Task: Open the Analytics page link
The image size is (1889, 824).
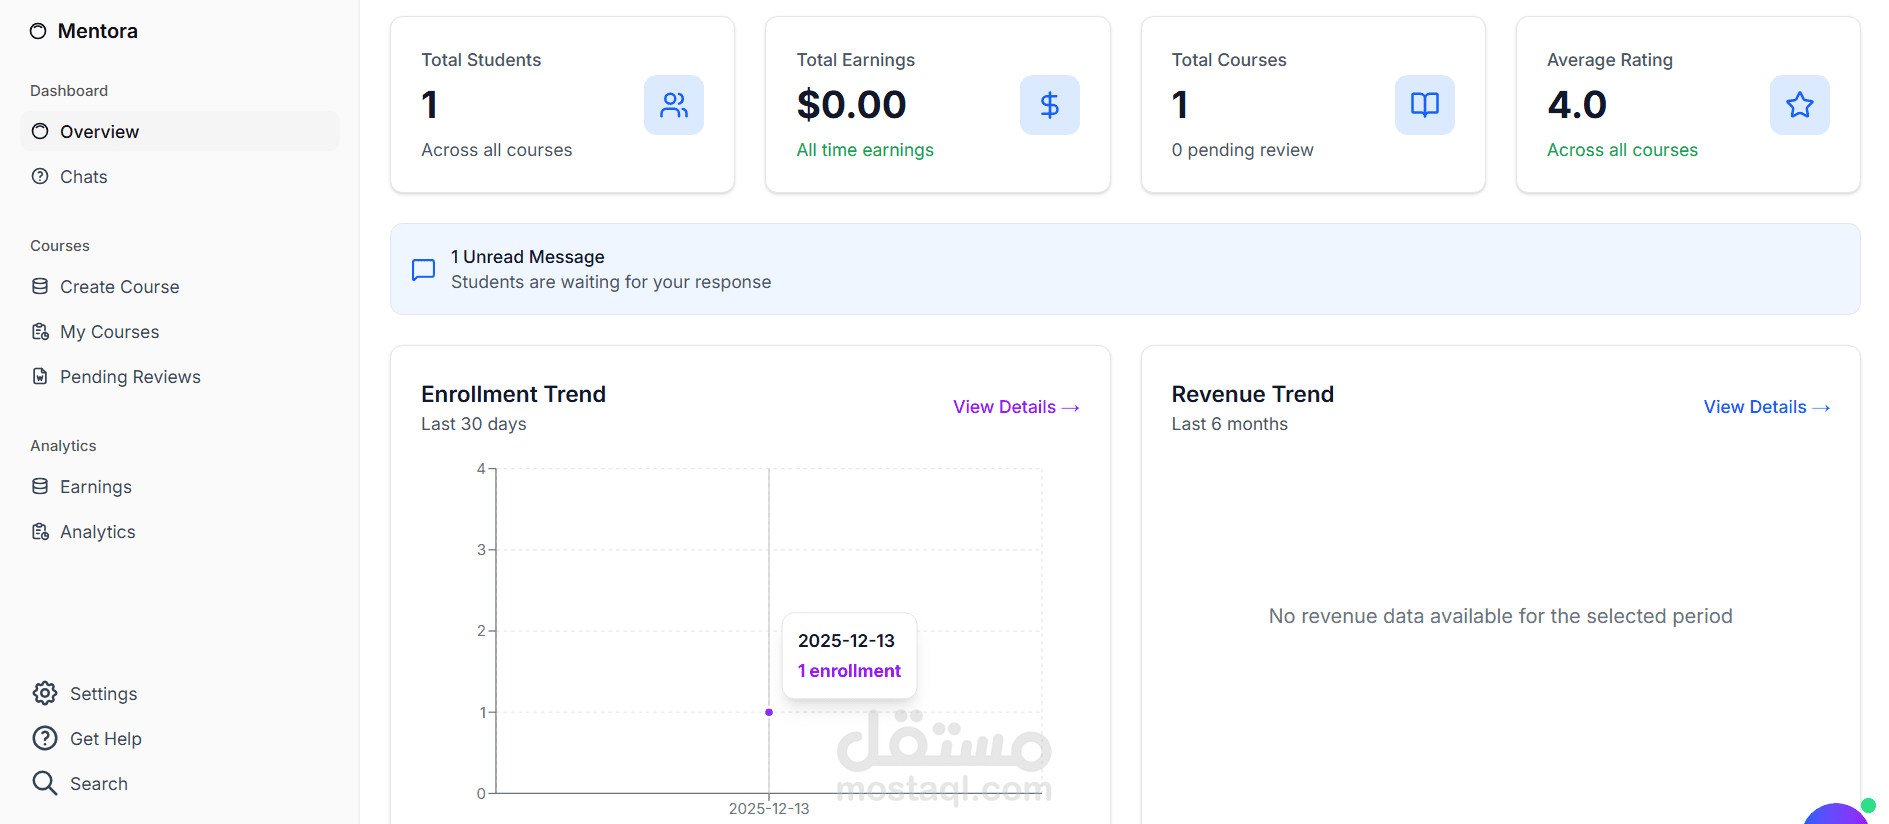Action: (180, 531)
